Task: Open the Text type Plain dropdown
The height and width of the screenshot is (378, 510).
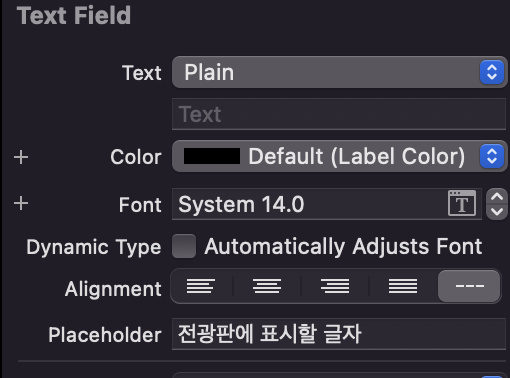Action: click(x=339, y=72)
